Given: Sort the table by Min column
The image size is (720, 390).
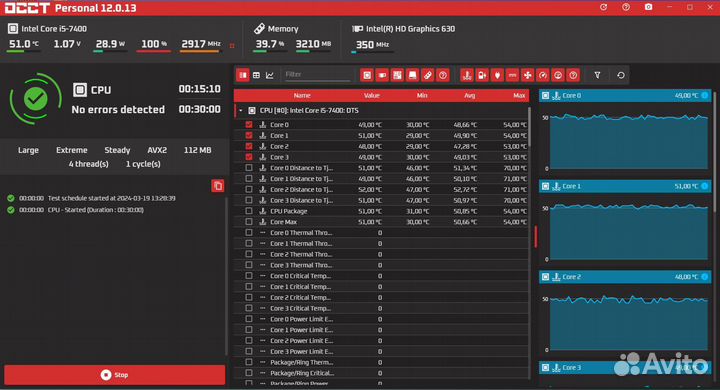Looking at the screenshot, I should click(422, 96).
